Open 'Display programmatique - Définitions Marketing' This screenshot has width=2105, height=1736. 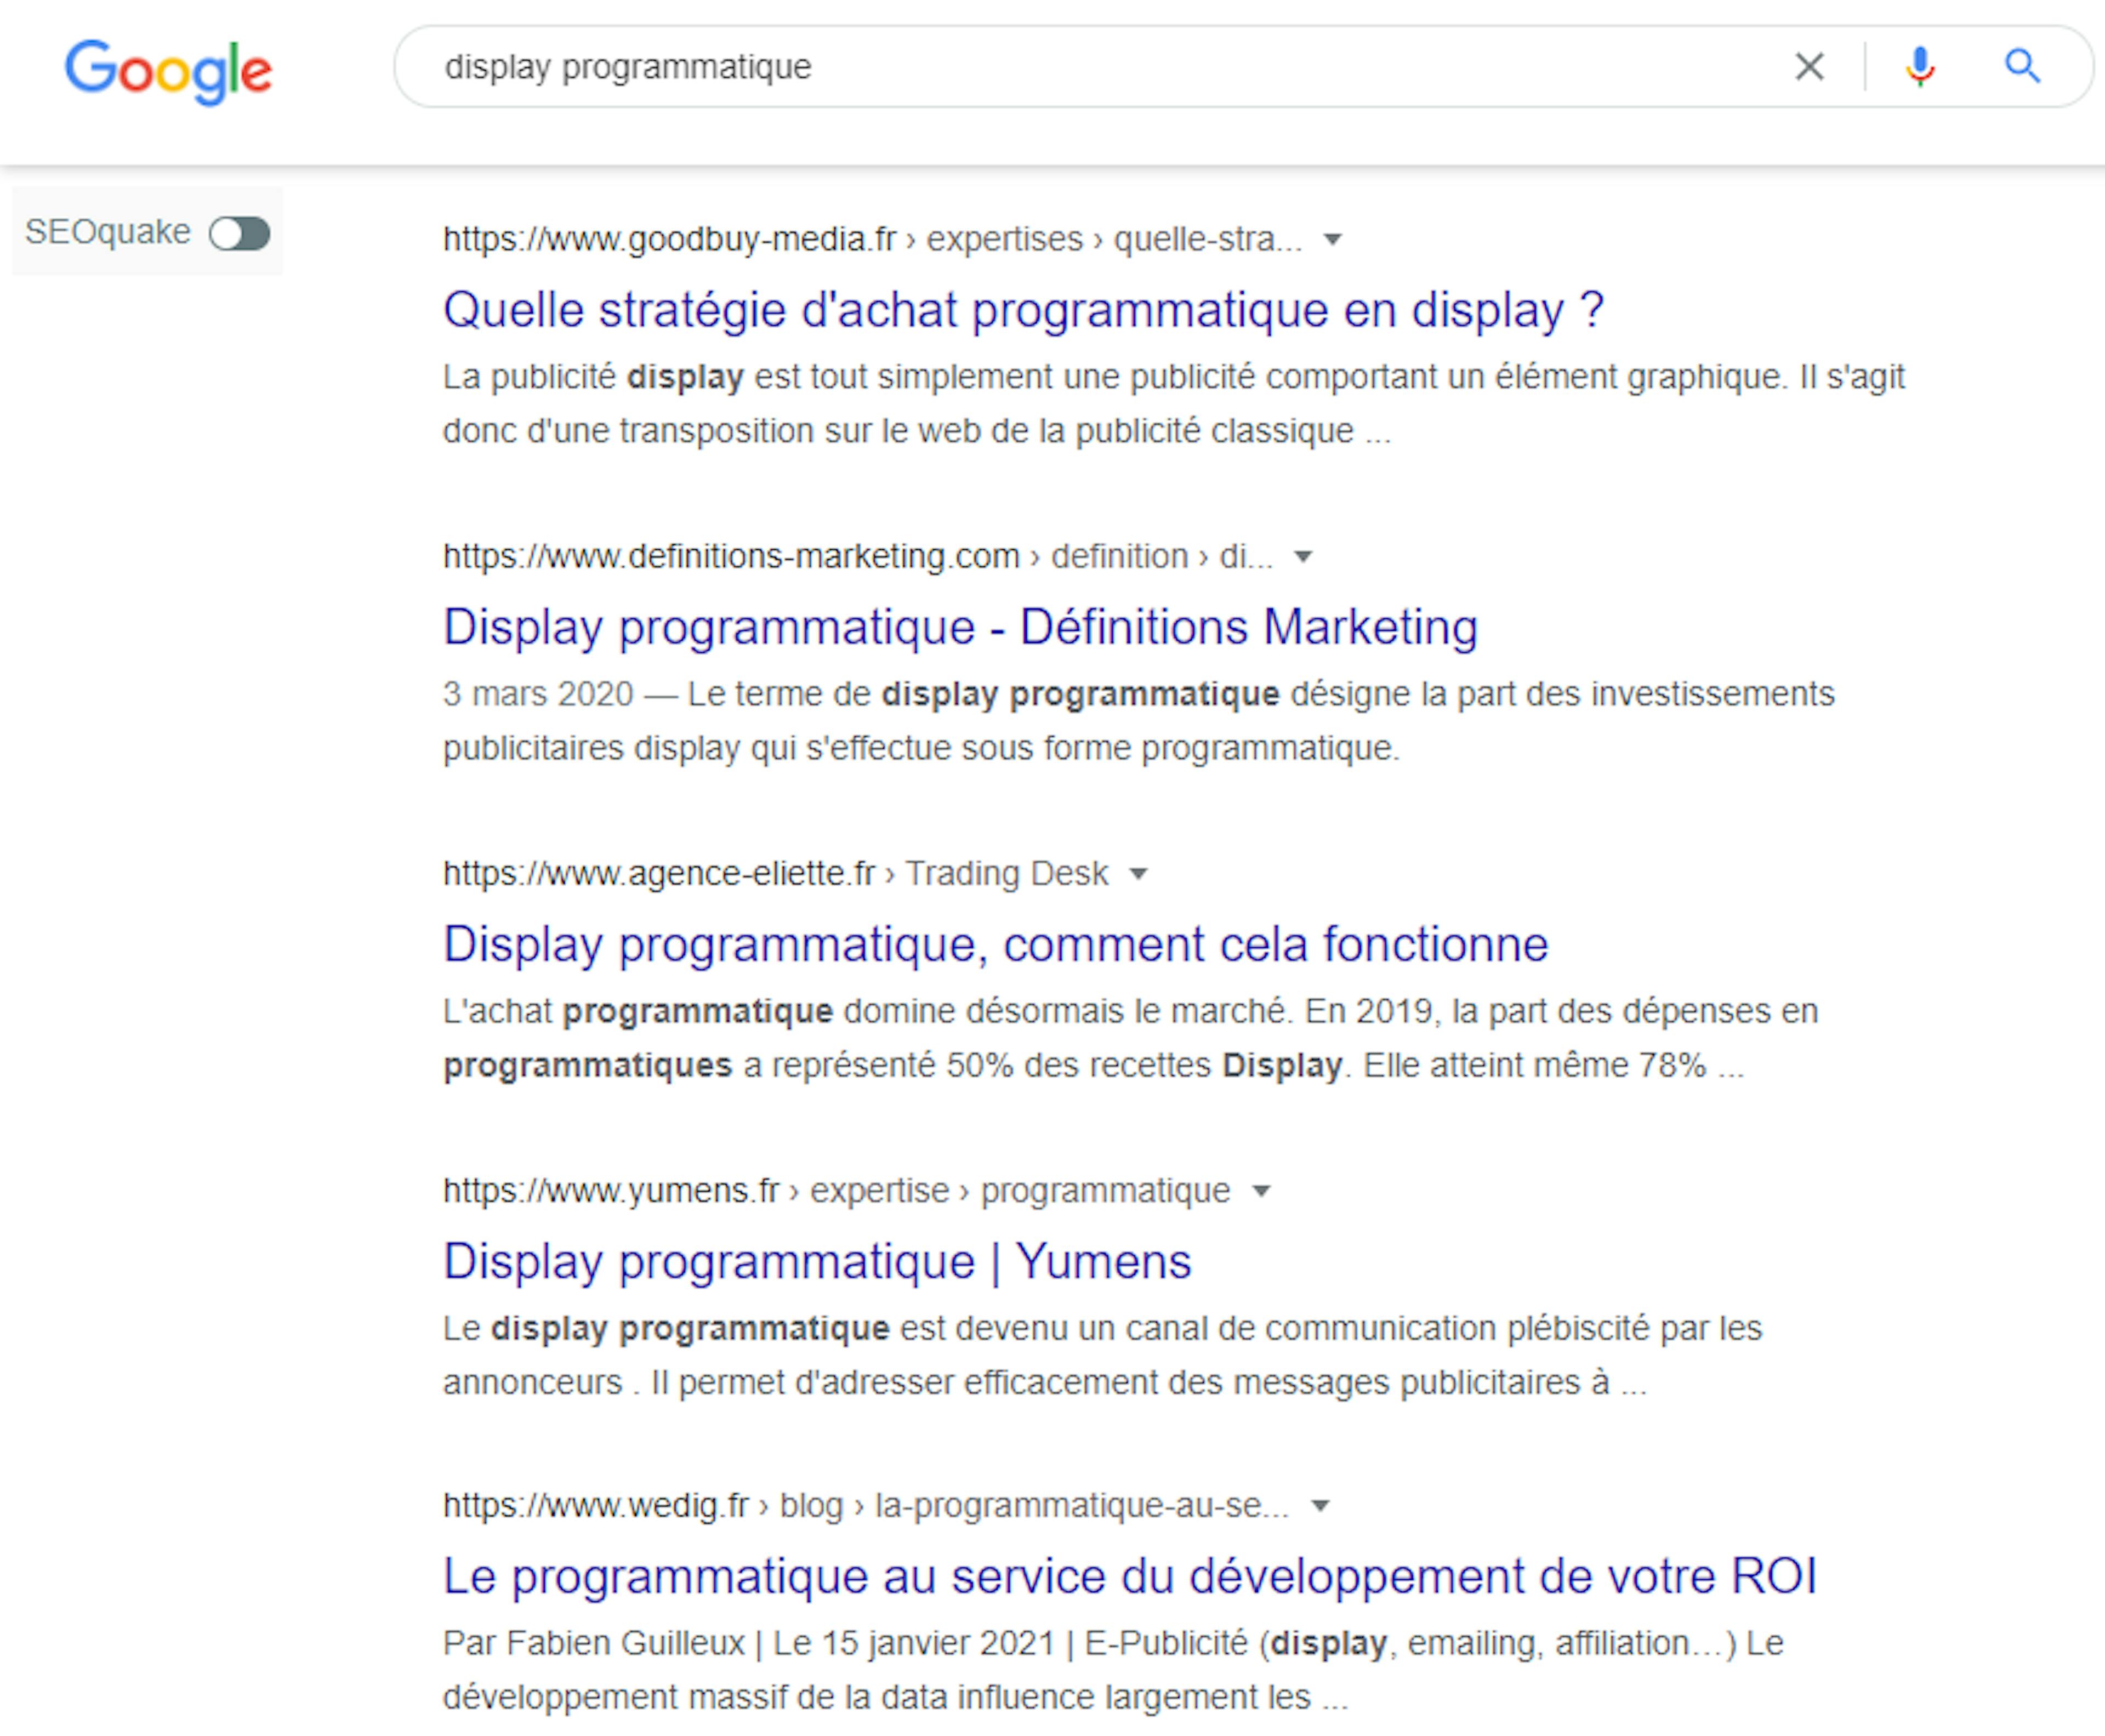coord(960,627)
